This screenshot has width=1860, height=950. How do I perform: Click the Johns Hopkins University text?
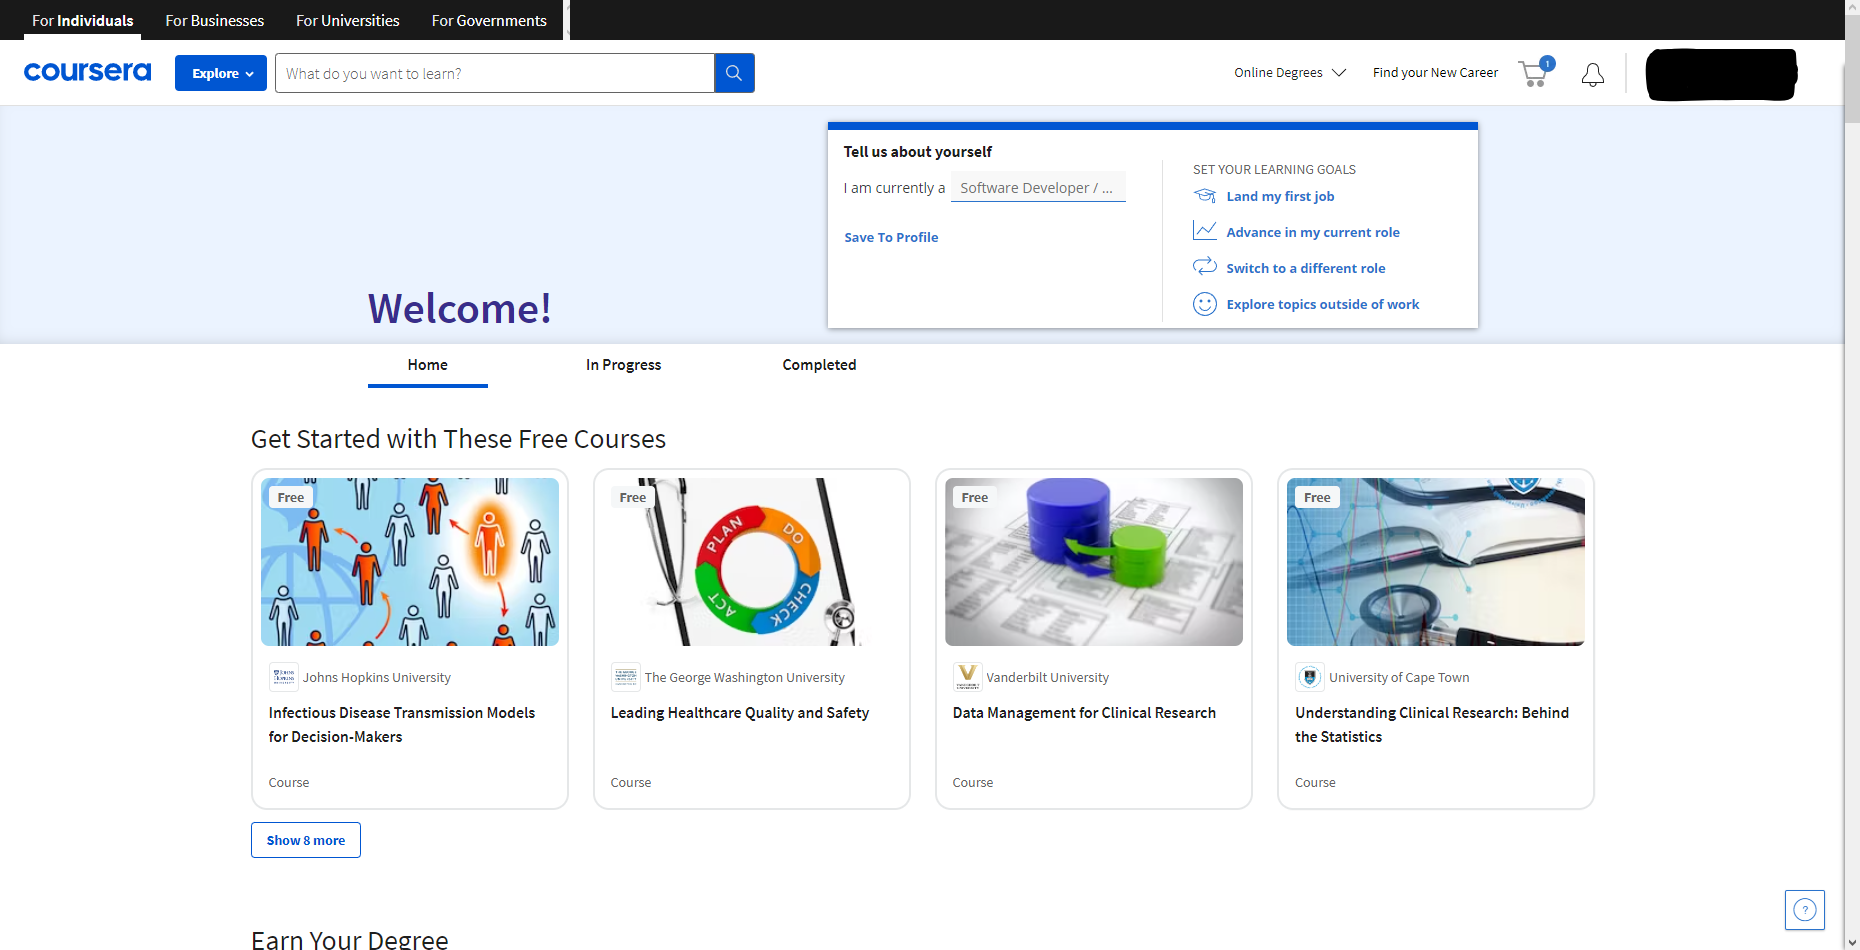click(377, 677)
